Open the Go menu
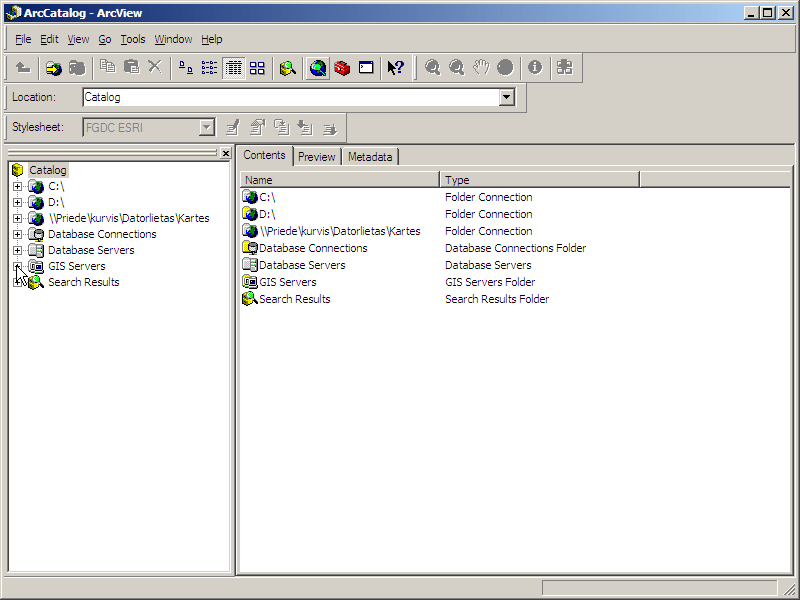 [x=105, y=39]
